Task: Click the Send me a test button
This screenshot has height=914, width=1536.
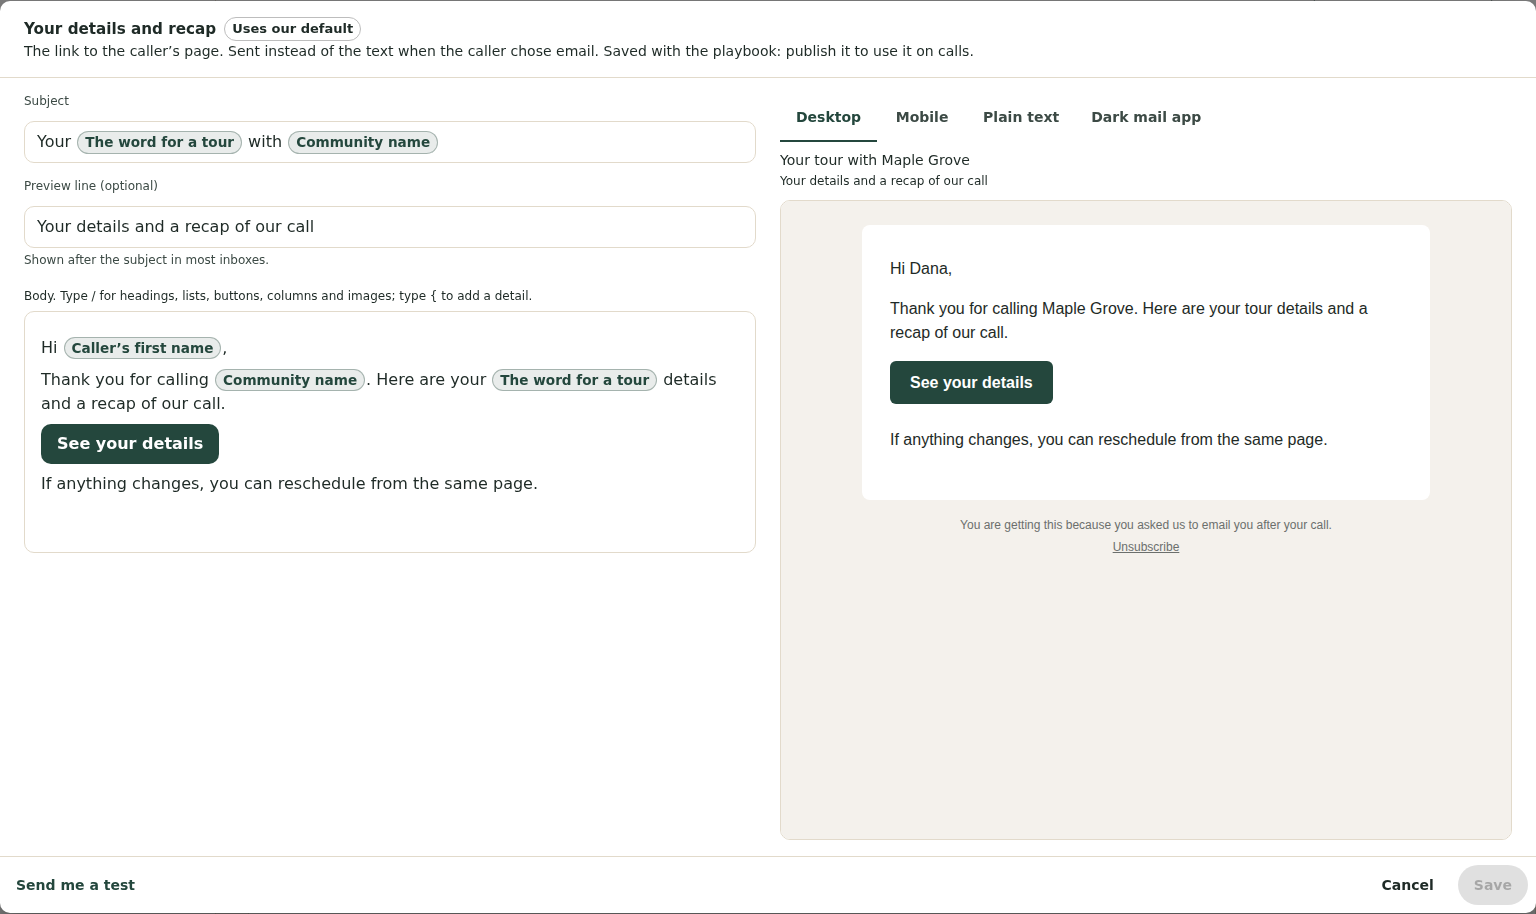Action: 75,885
